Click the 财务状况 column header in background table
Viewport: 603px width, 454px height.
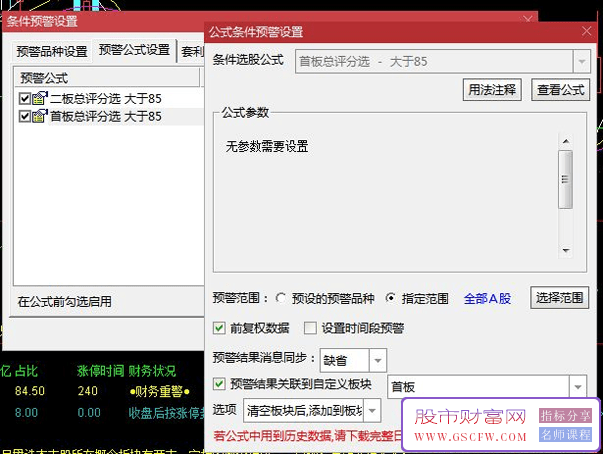point(152,371)
